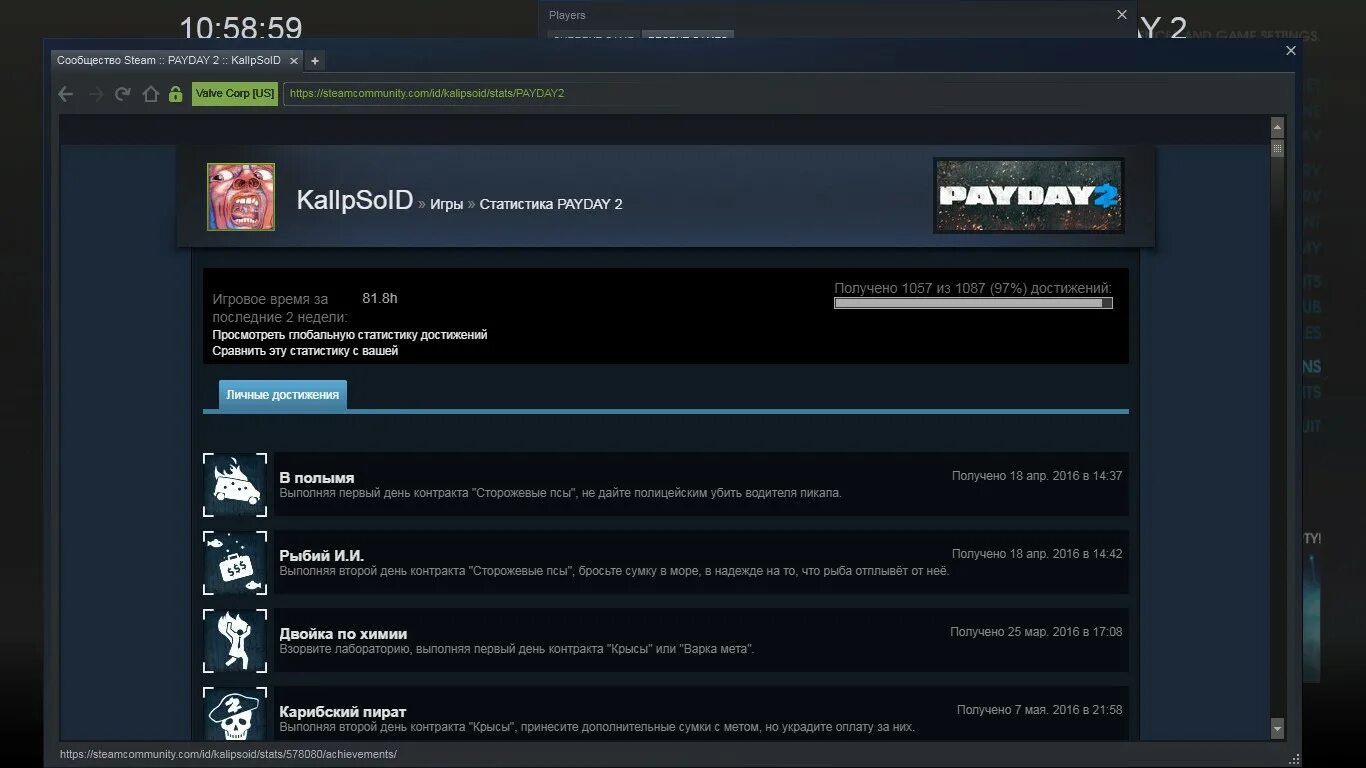The height and width of the screenshot is (768, 1366).
Task: Click the PAYDAY 2 game banner image
Action: tap(1029, 195)
